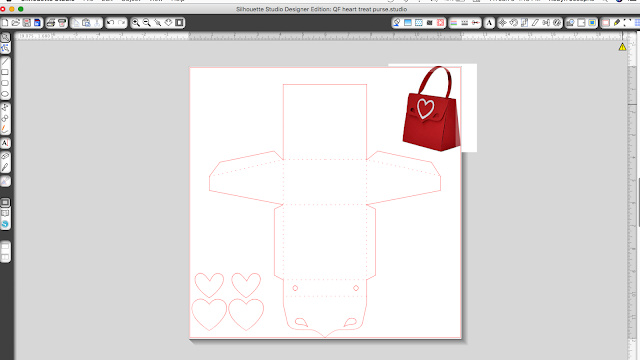Open the Line Style panel with the dashed lines icon
The width and height of the screenshot is (640, 360).
coord(464,23)
